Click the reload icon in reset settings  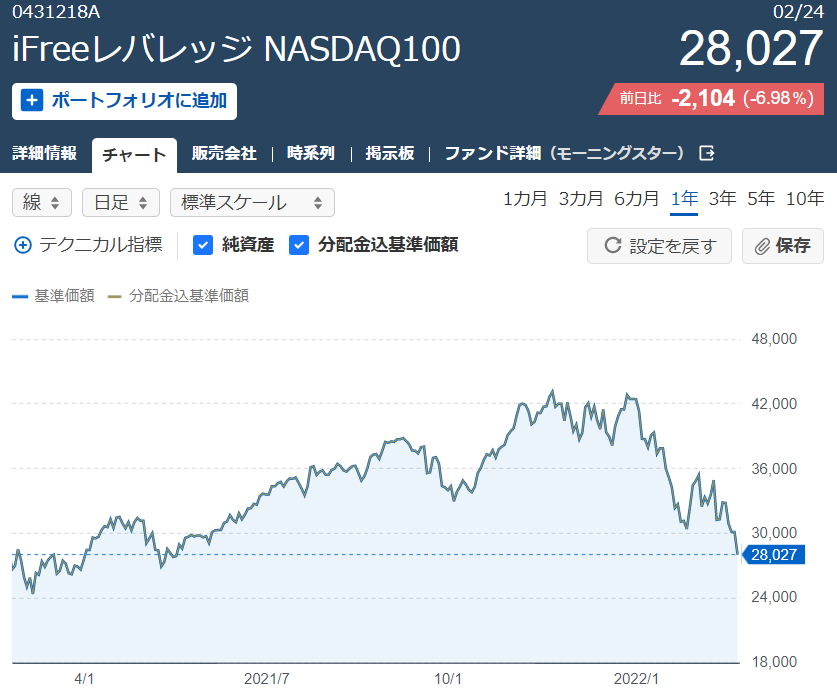click(x=612, y=246)
